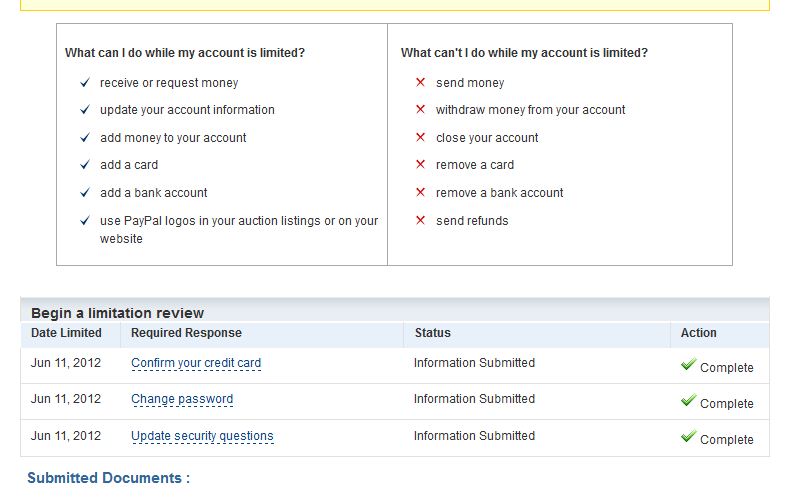Click the Required Response column header

click(x=186, y=333)
